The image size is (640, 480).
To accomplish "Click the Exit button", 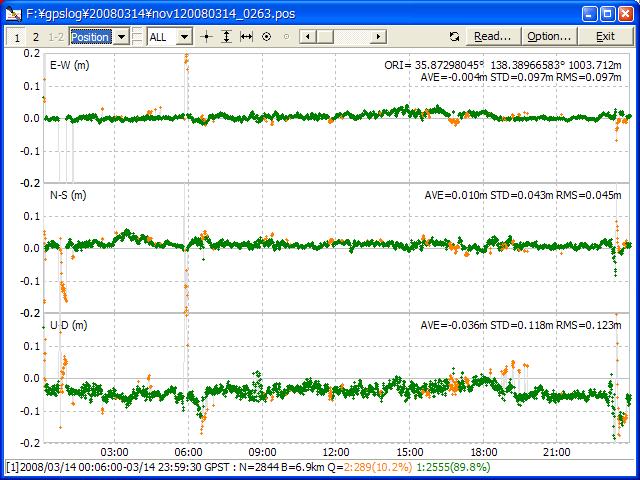I will 605,36.
